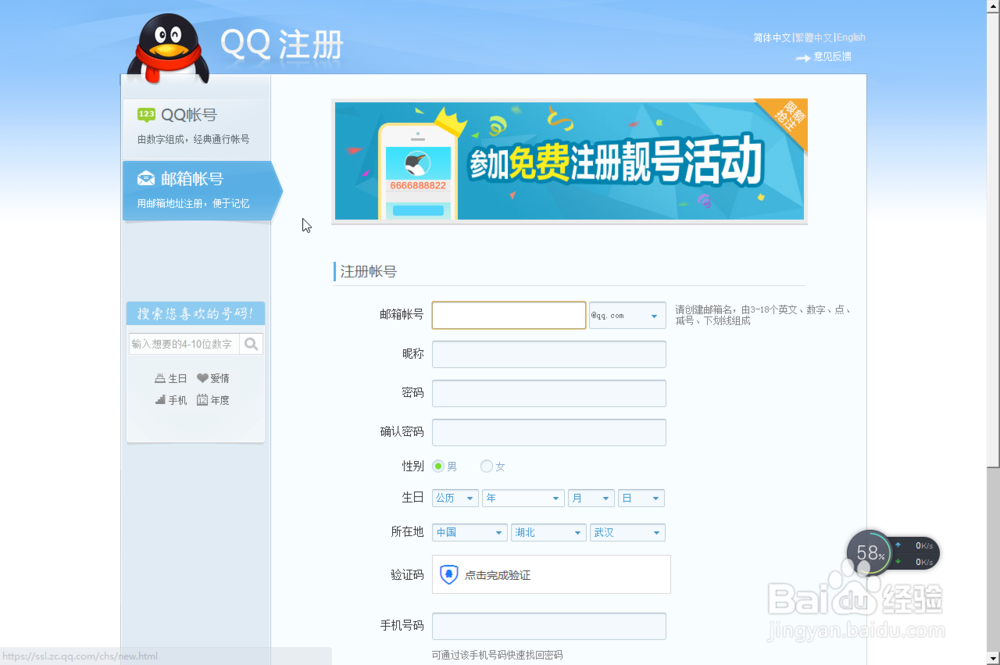Open the 意见反馈 feedback link

(x=832, y=57)
